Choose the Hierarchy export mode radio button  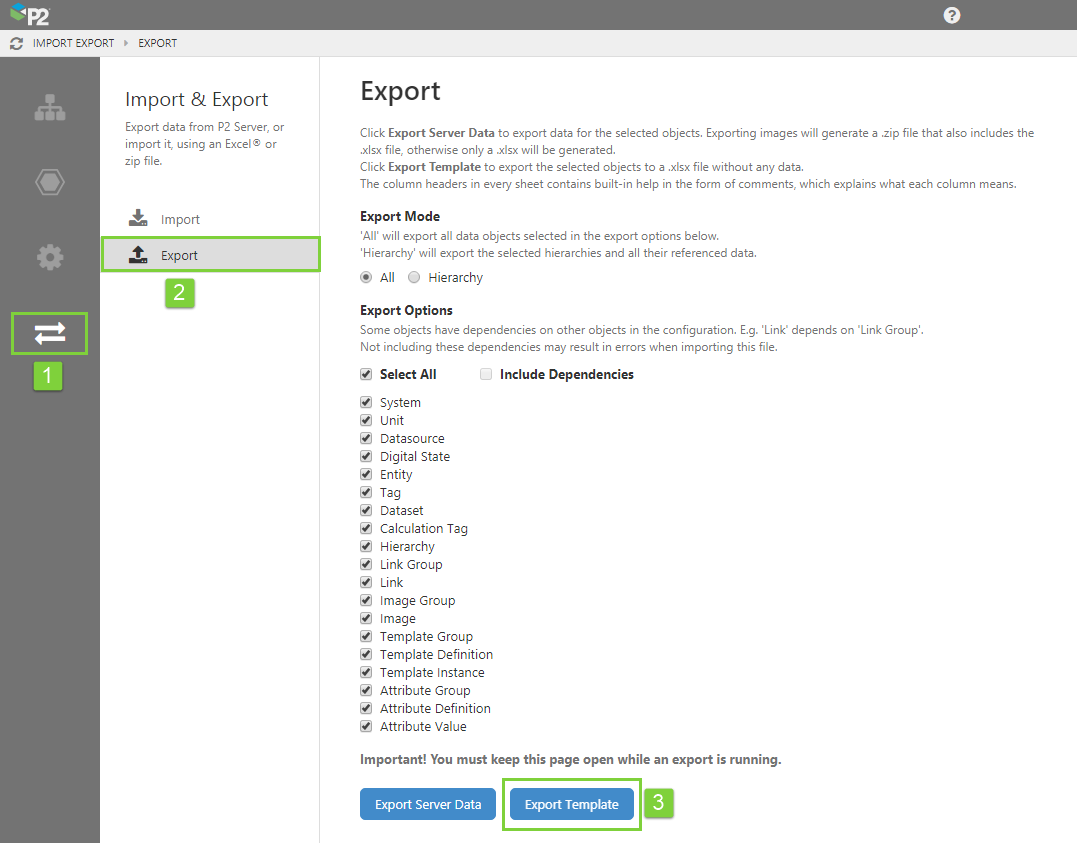(414, 277)
